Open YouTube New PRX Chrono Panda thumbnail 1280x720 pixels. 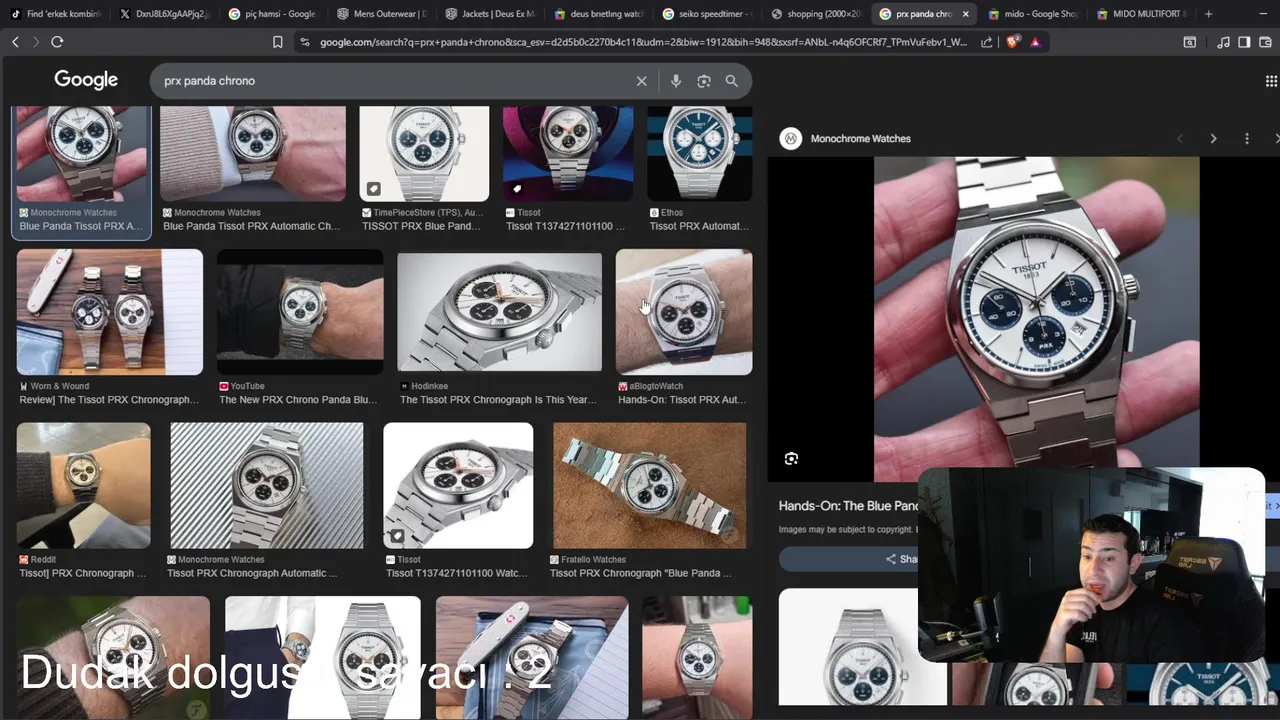300,312
